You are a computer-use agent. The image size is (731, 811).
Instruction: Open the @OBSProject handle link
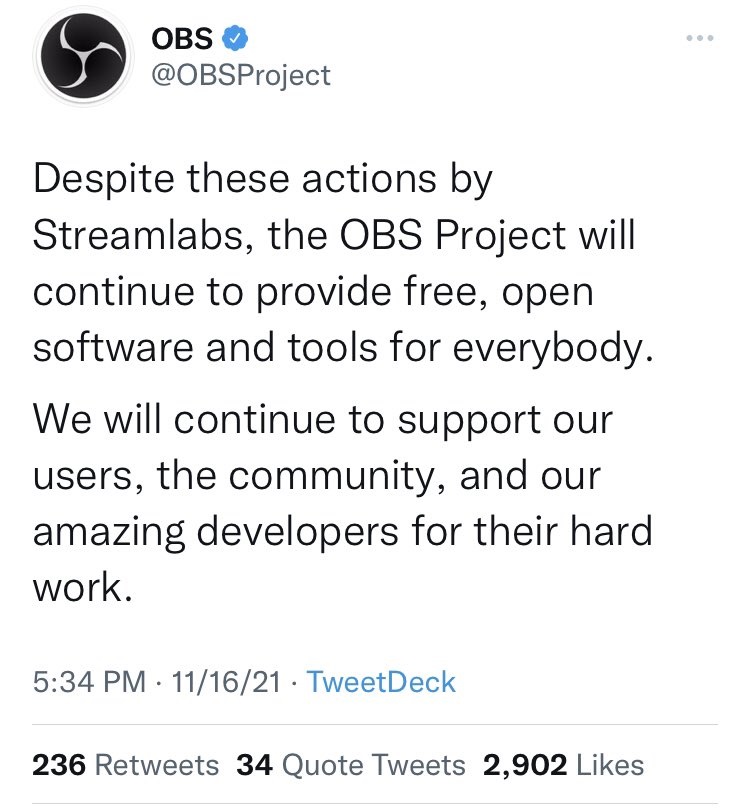[x=241, y=76]
